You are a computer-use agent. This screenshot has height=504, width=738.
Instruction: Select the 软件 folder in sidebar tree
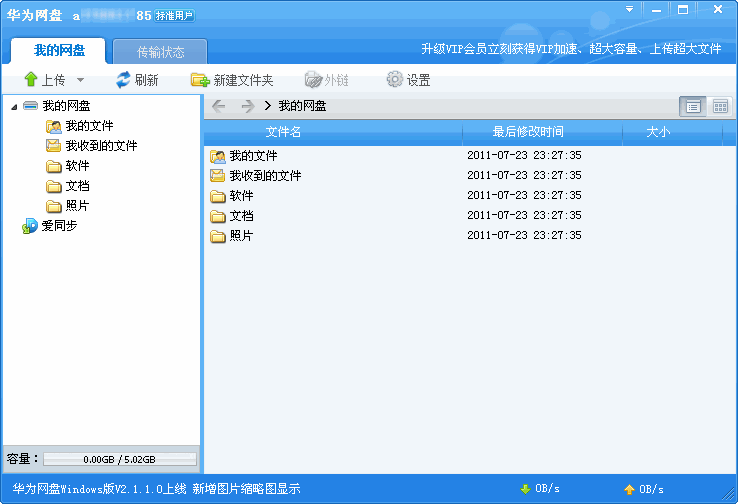pyautogui.click(x=78, y=166)
